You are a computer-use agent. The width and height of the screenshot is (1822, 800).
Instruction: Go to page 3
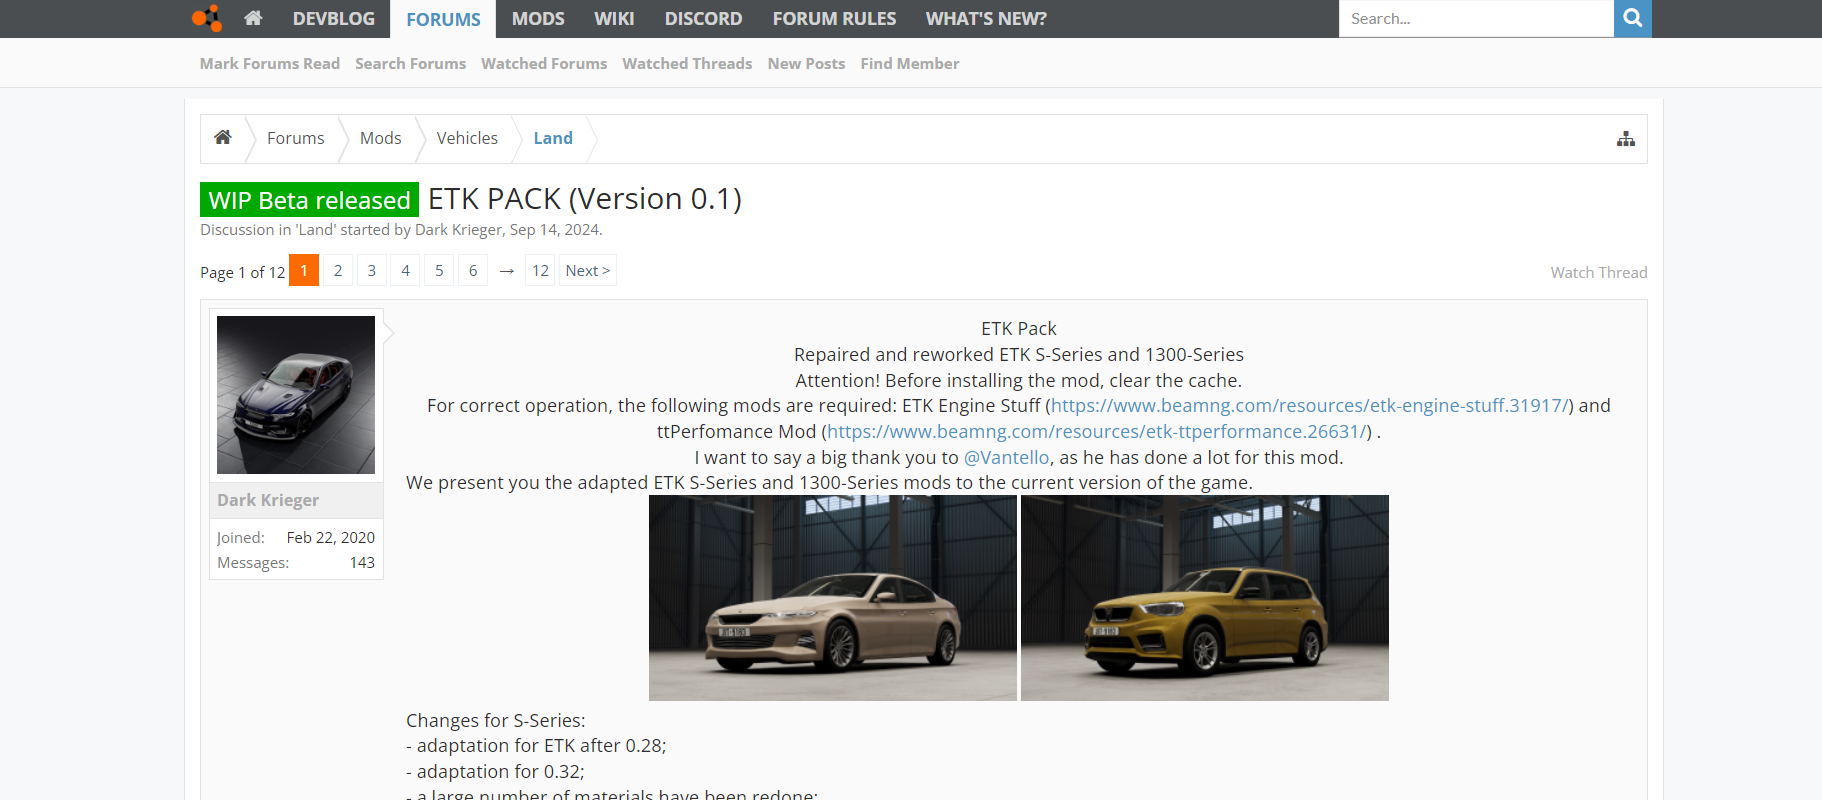[x=372, y=270]
